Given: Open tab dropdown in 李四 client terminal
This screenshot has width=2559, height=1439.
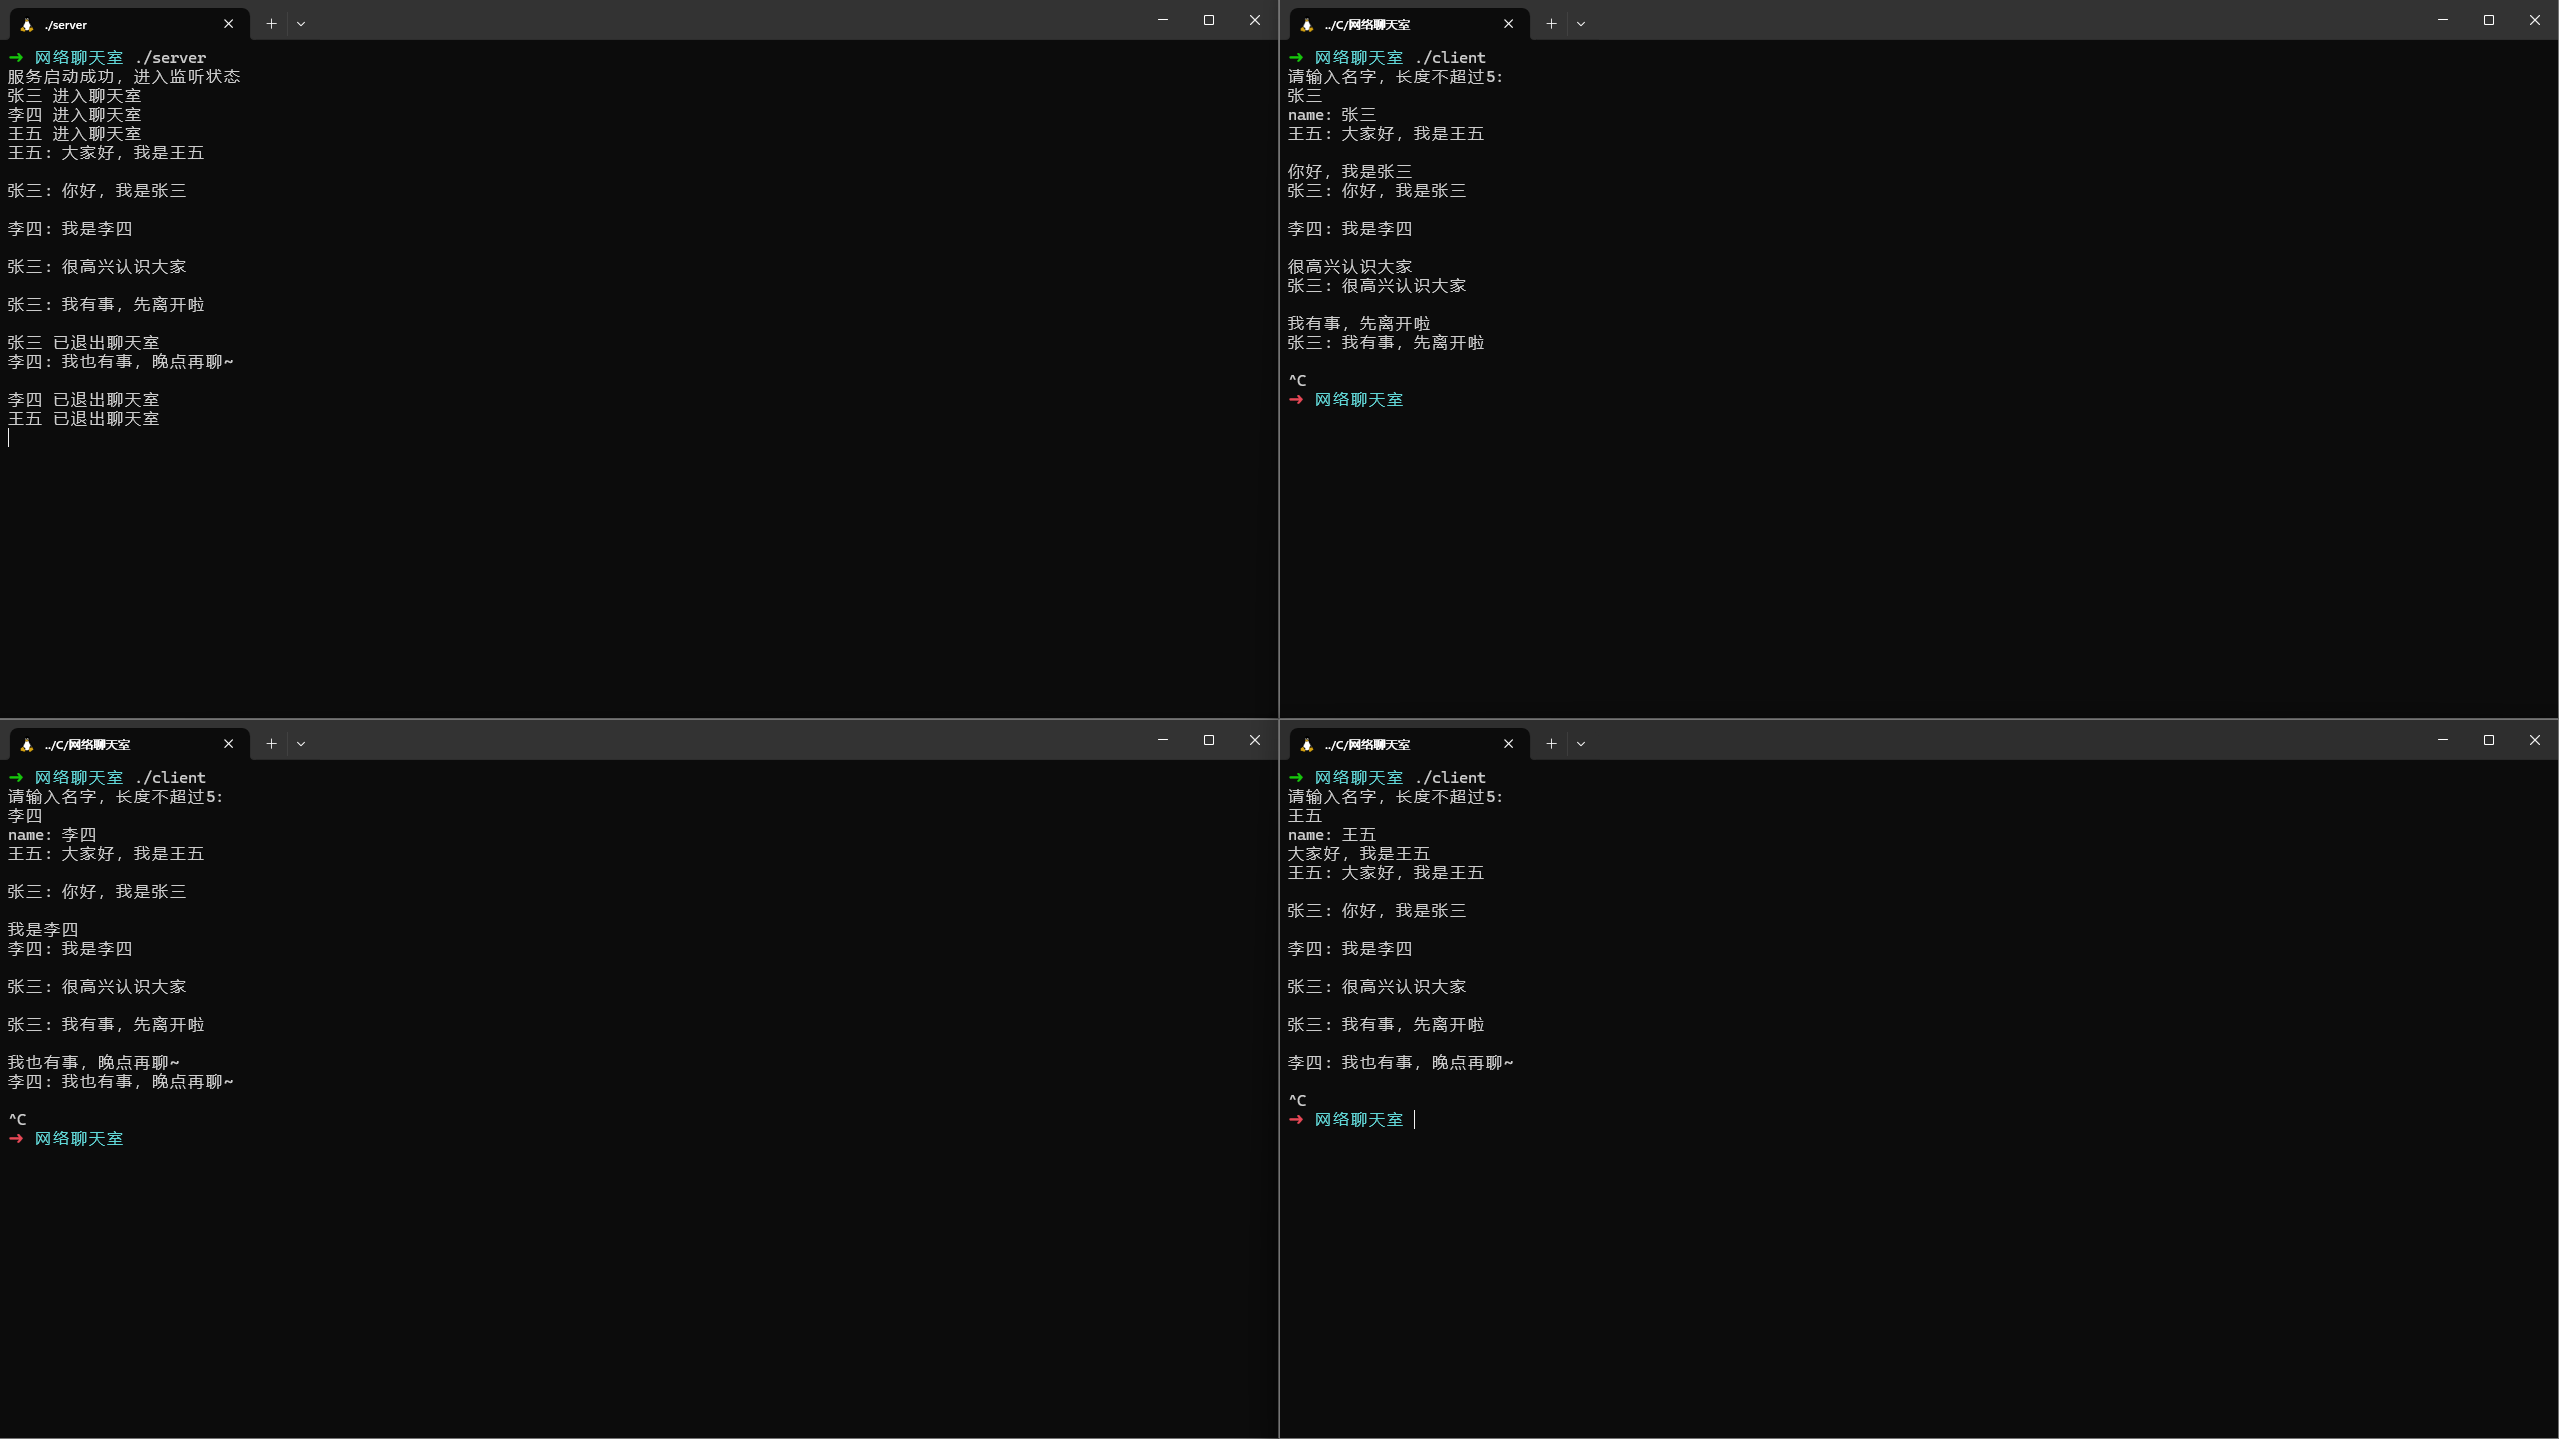Looking at the screenshot, I should (x=301, y=744).
